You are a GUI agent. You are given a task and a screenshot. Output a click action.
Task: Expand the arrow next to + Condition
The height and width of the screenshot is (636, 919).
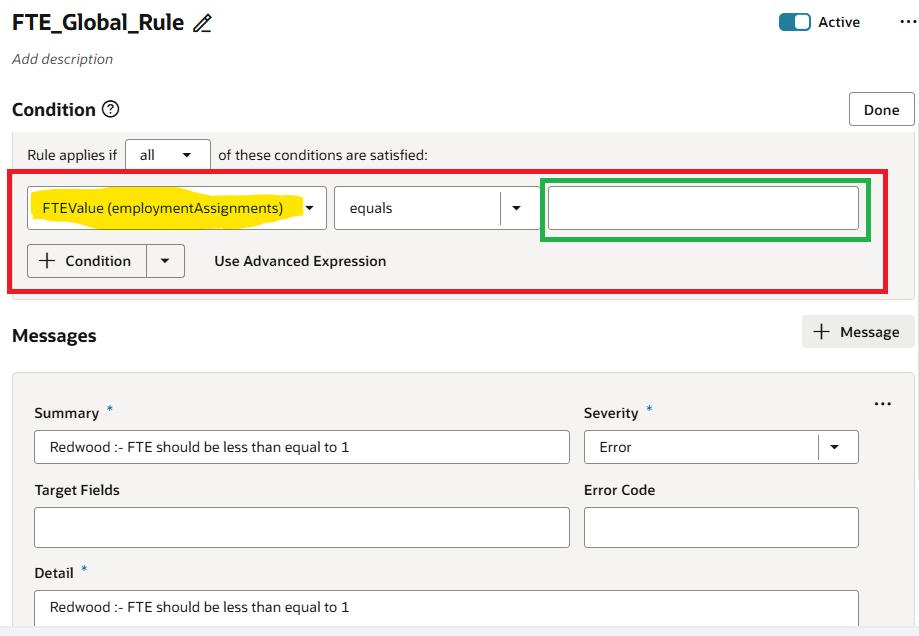(x=165, y=261)
